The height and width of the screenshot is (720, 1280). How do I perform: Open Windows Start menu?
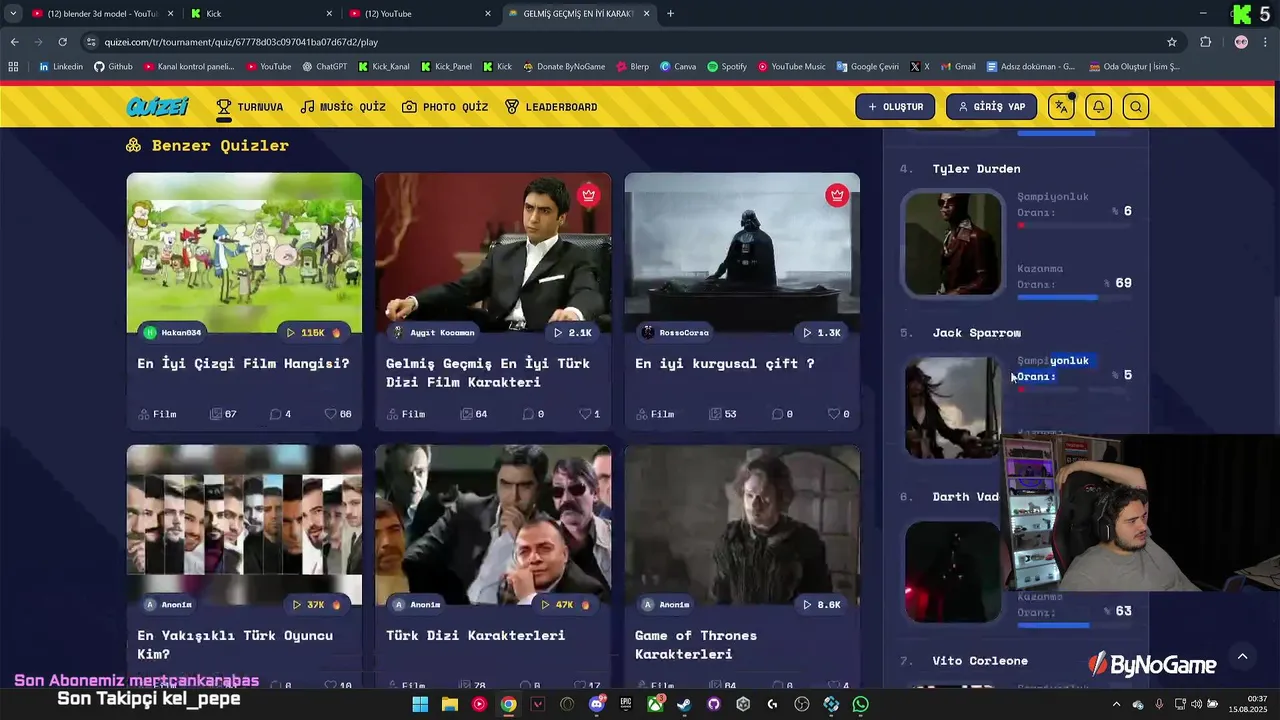click(420, 704)
